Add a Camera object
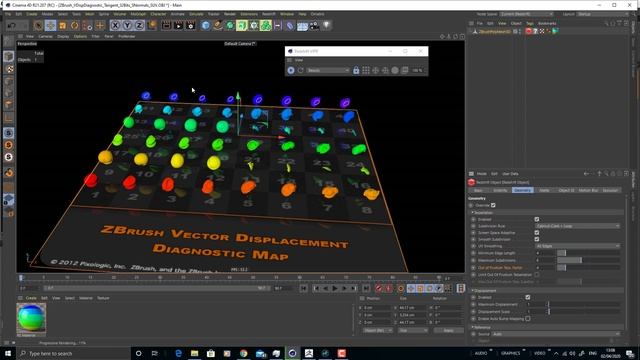The width and height of the screenshot is (640, 360). 314,26
